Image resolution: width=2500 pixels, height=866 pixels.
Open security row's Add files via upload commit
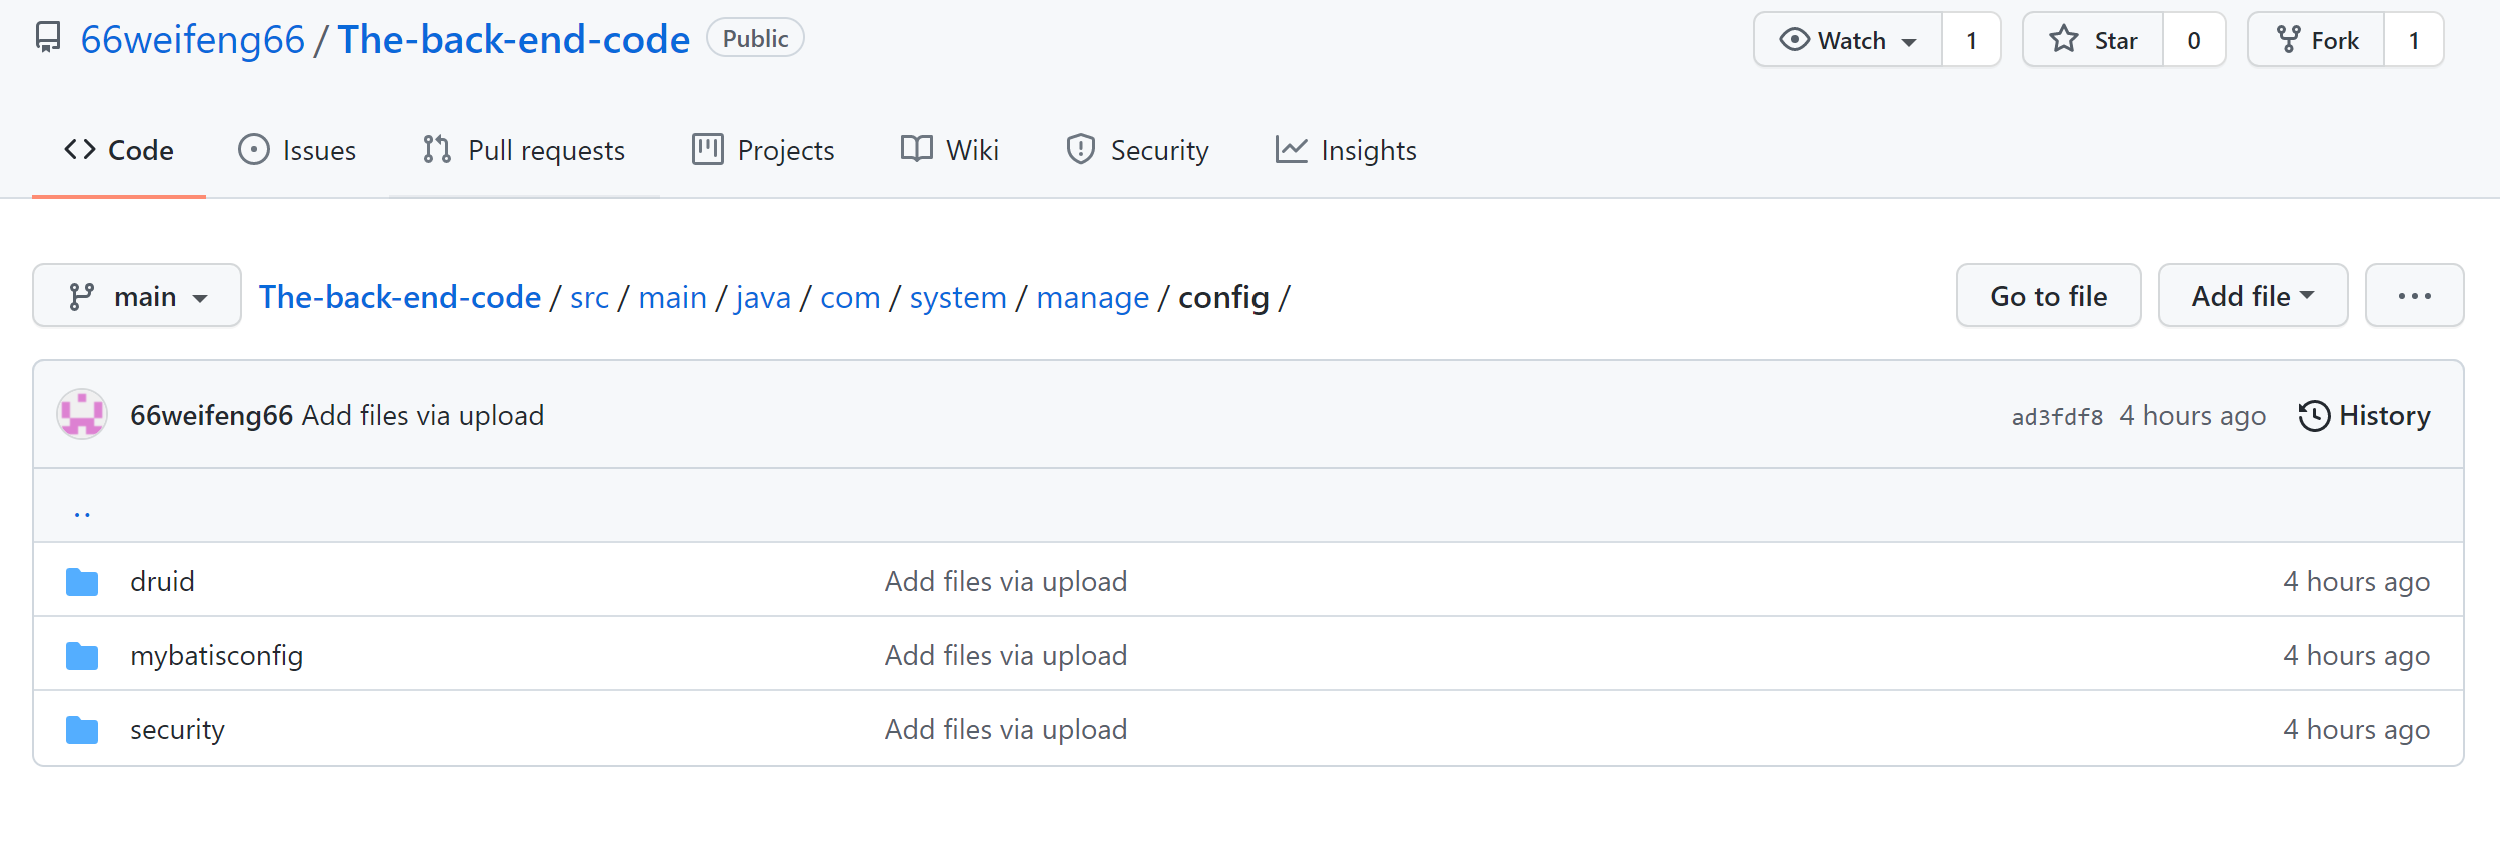(1006, 729)
